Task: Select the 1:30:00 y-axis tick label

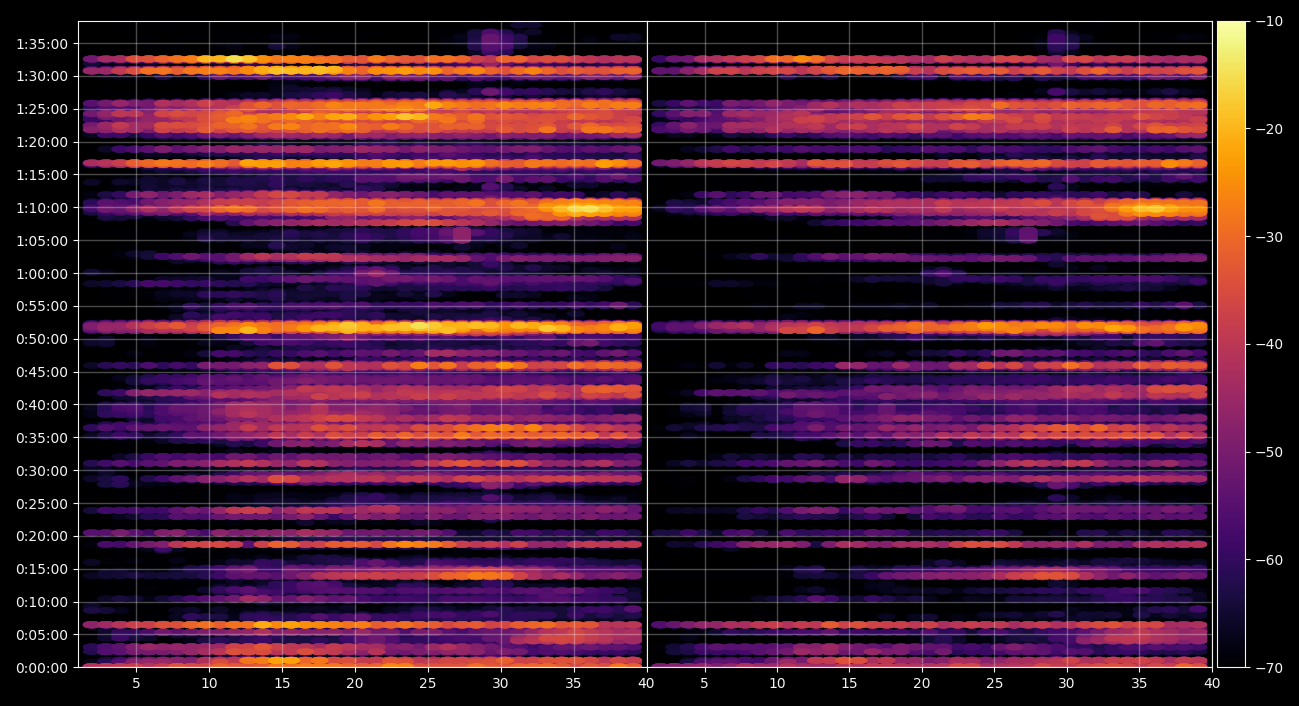Action: 42,76
